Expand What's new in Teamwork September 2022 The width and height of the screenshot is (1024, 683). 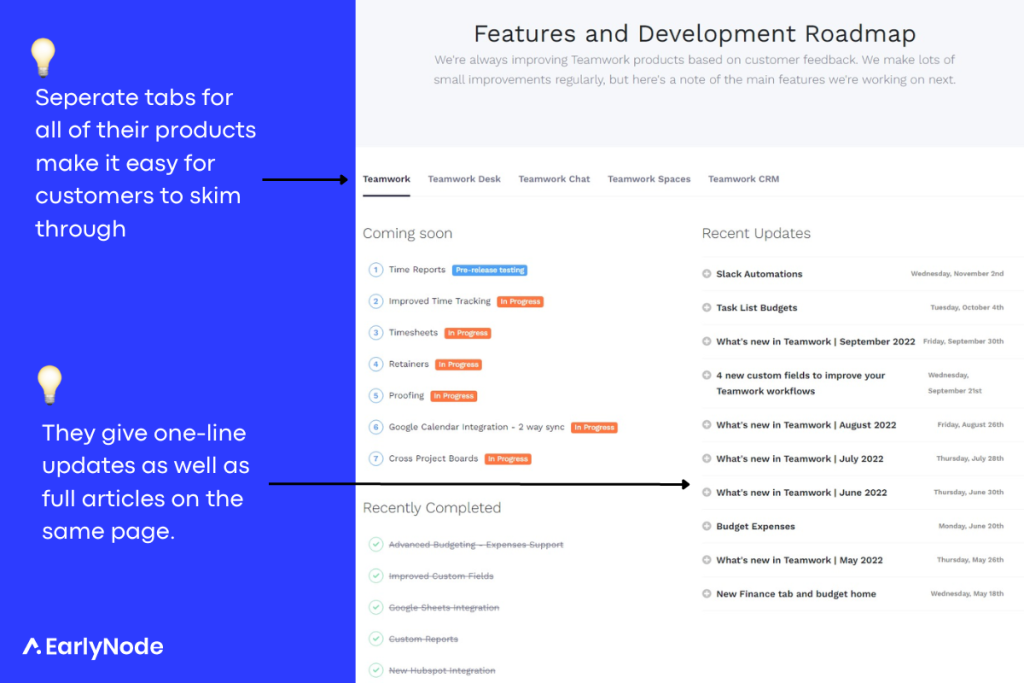point(707,342)
